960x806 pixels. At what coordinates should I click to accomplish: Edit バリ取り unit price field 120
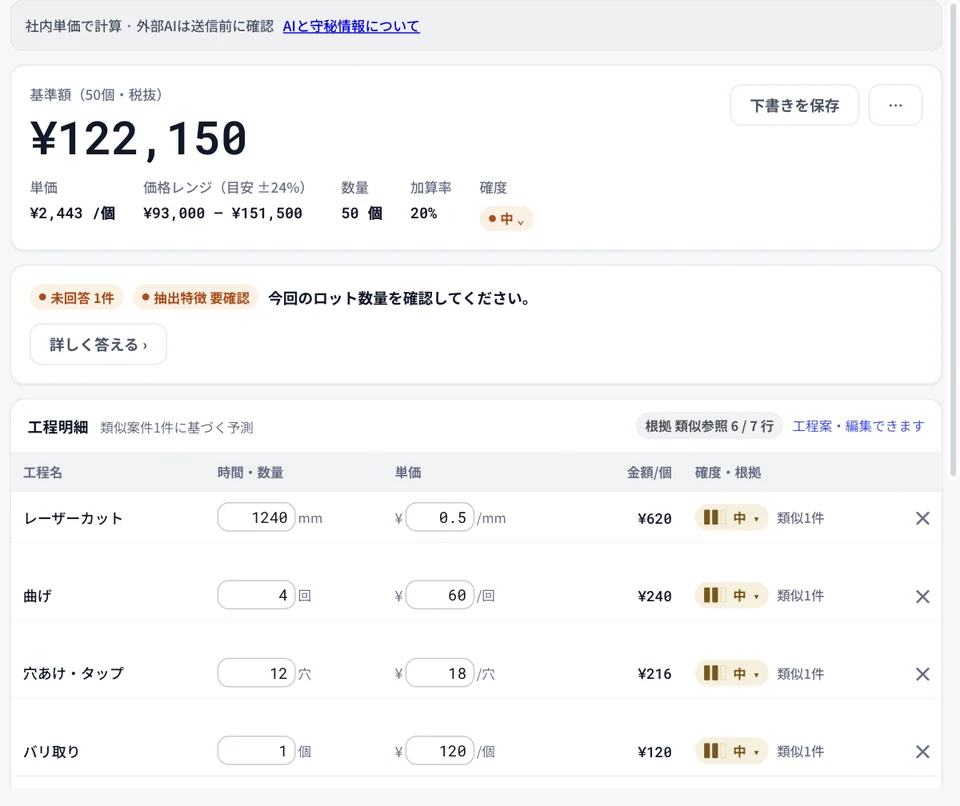440,751
